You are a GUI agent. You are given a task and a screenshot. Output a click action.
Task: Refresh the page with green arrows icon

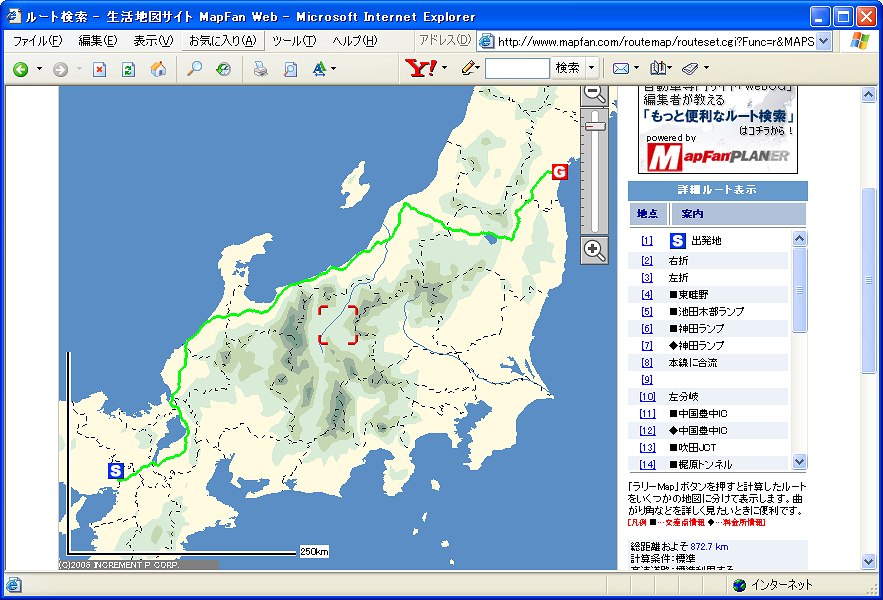click(x=128, y=69)
